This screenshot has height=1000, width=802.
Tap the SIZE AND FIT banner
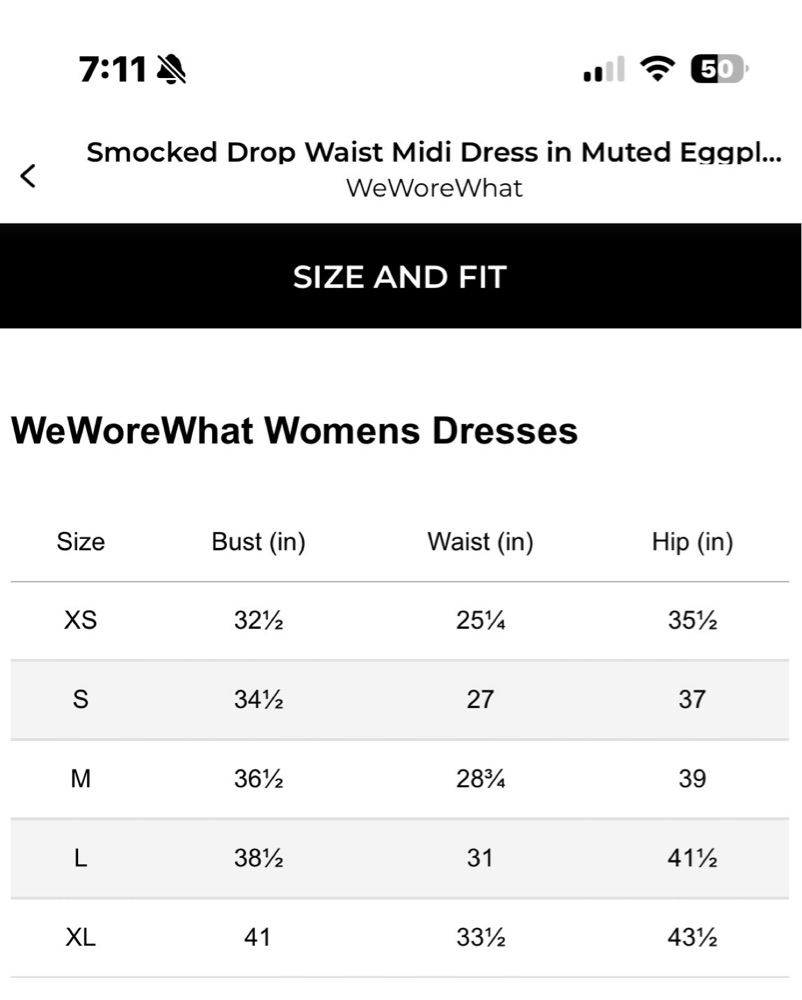400,276
